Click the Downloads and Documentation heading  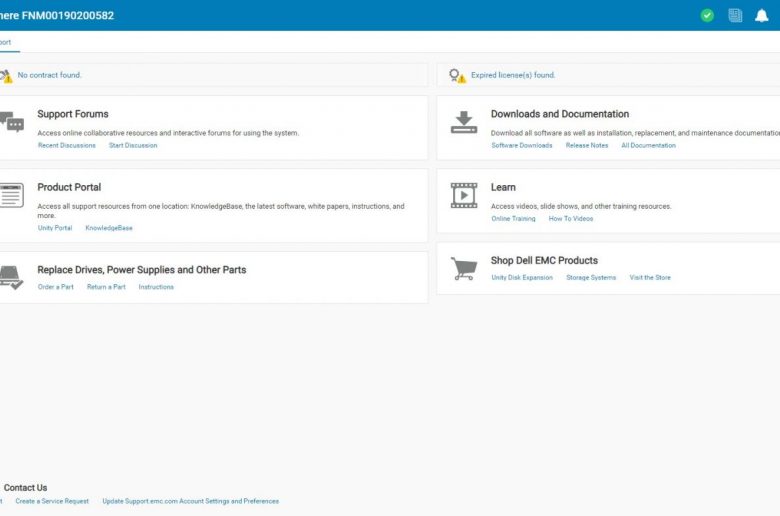(x=560, y=114)
